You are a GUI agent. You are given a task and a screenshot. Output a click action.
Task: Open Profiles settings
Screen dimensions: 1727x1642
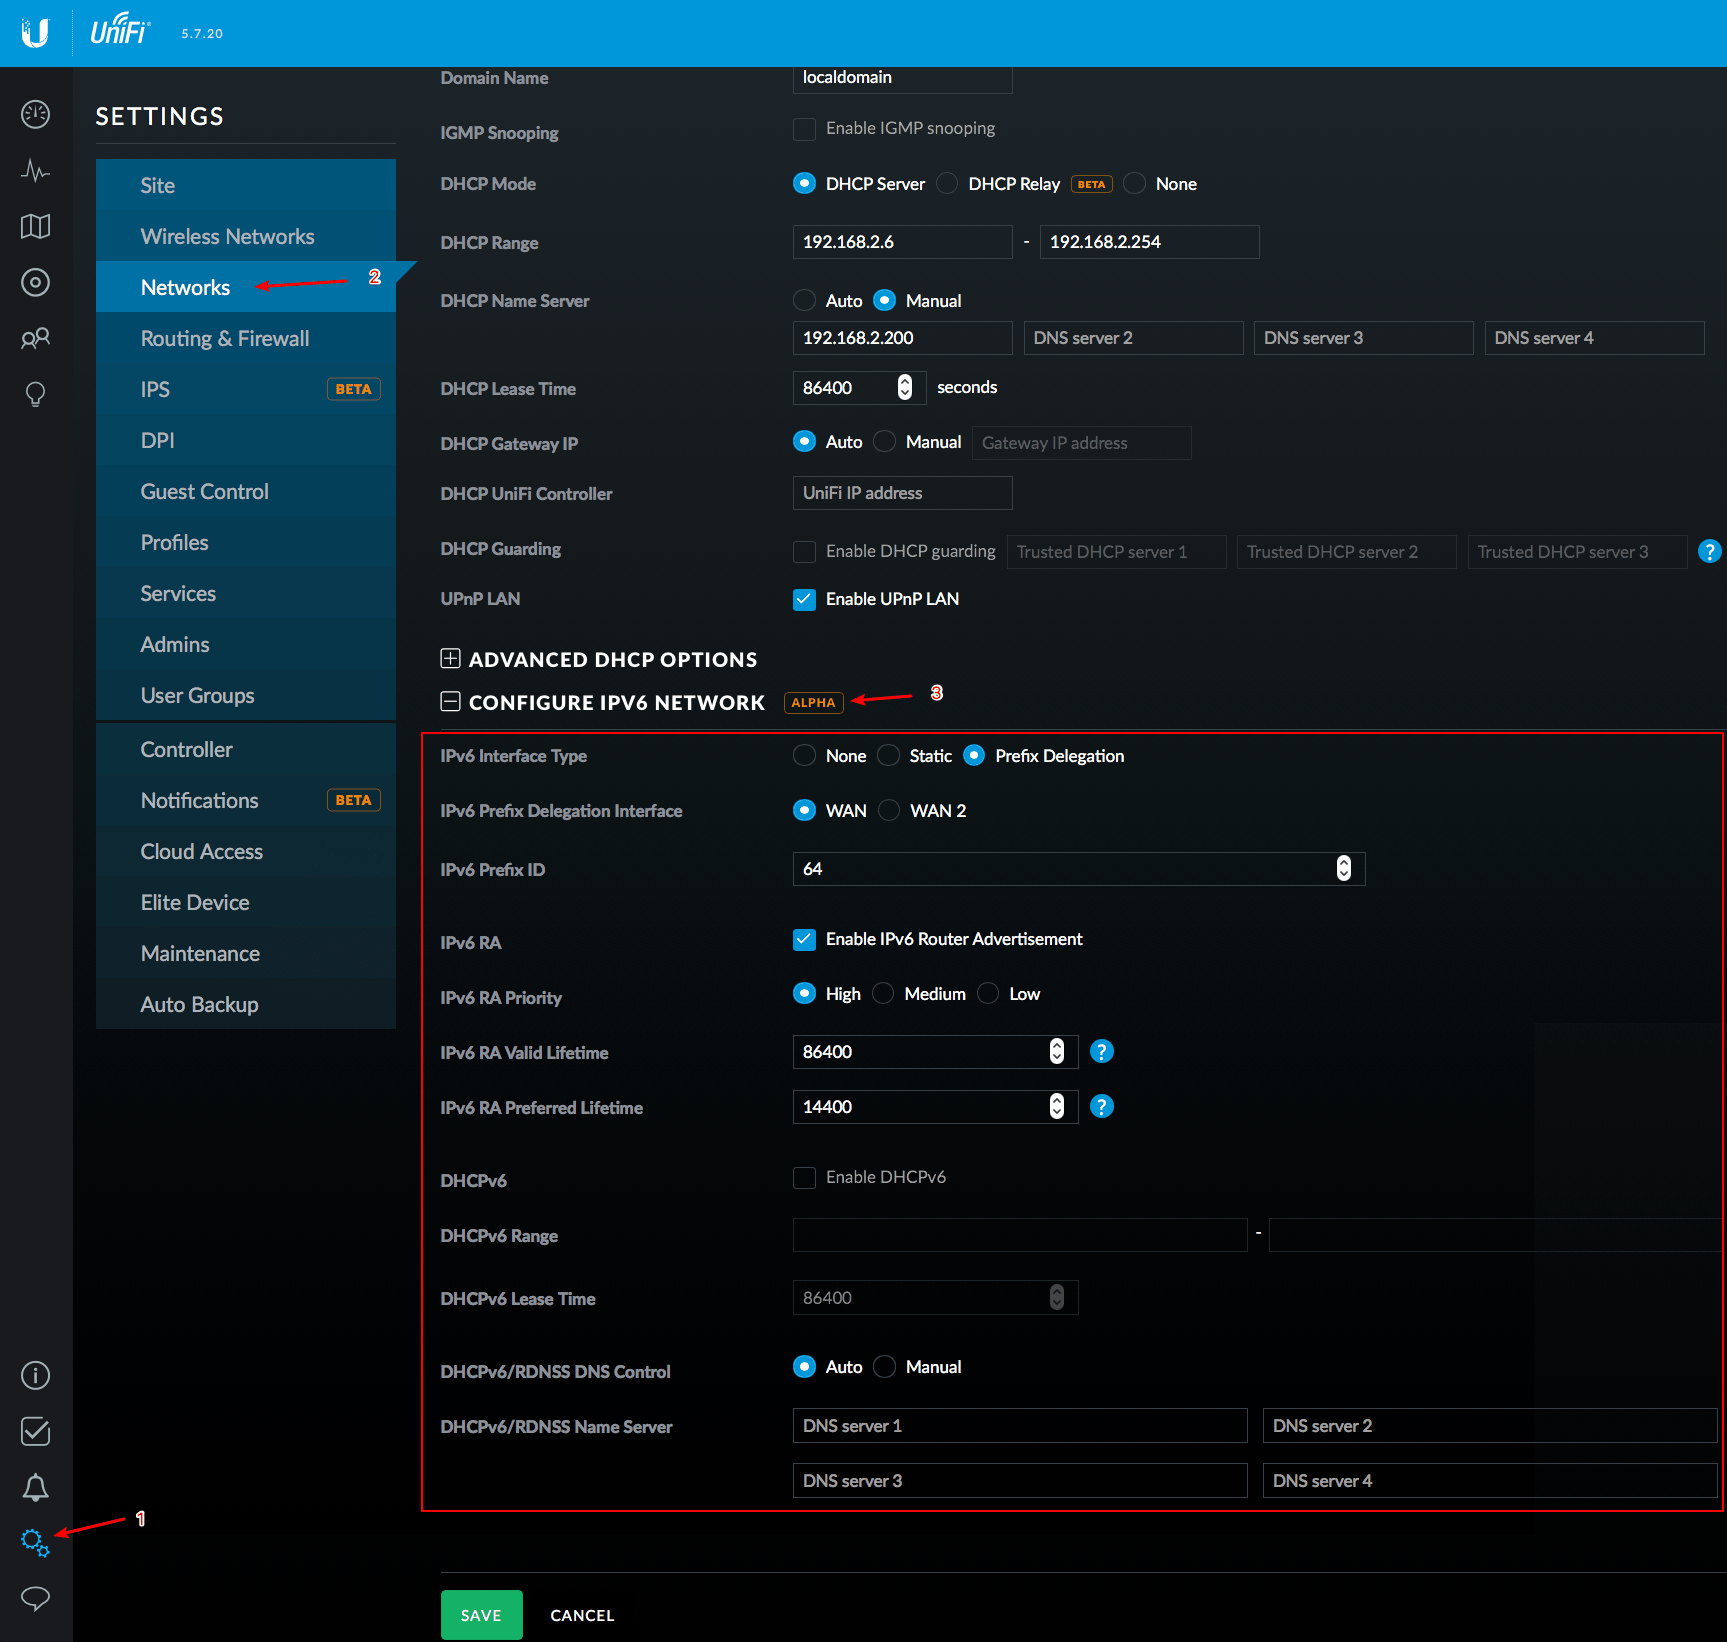click(246, 542)
